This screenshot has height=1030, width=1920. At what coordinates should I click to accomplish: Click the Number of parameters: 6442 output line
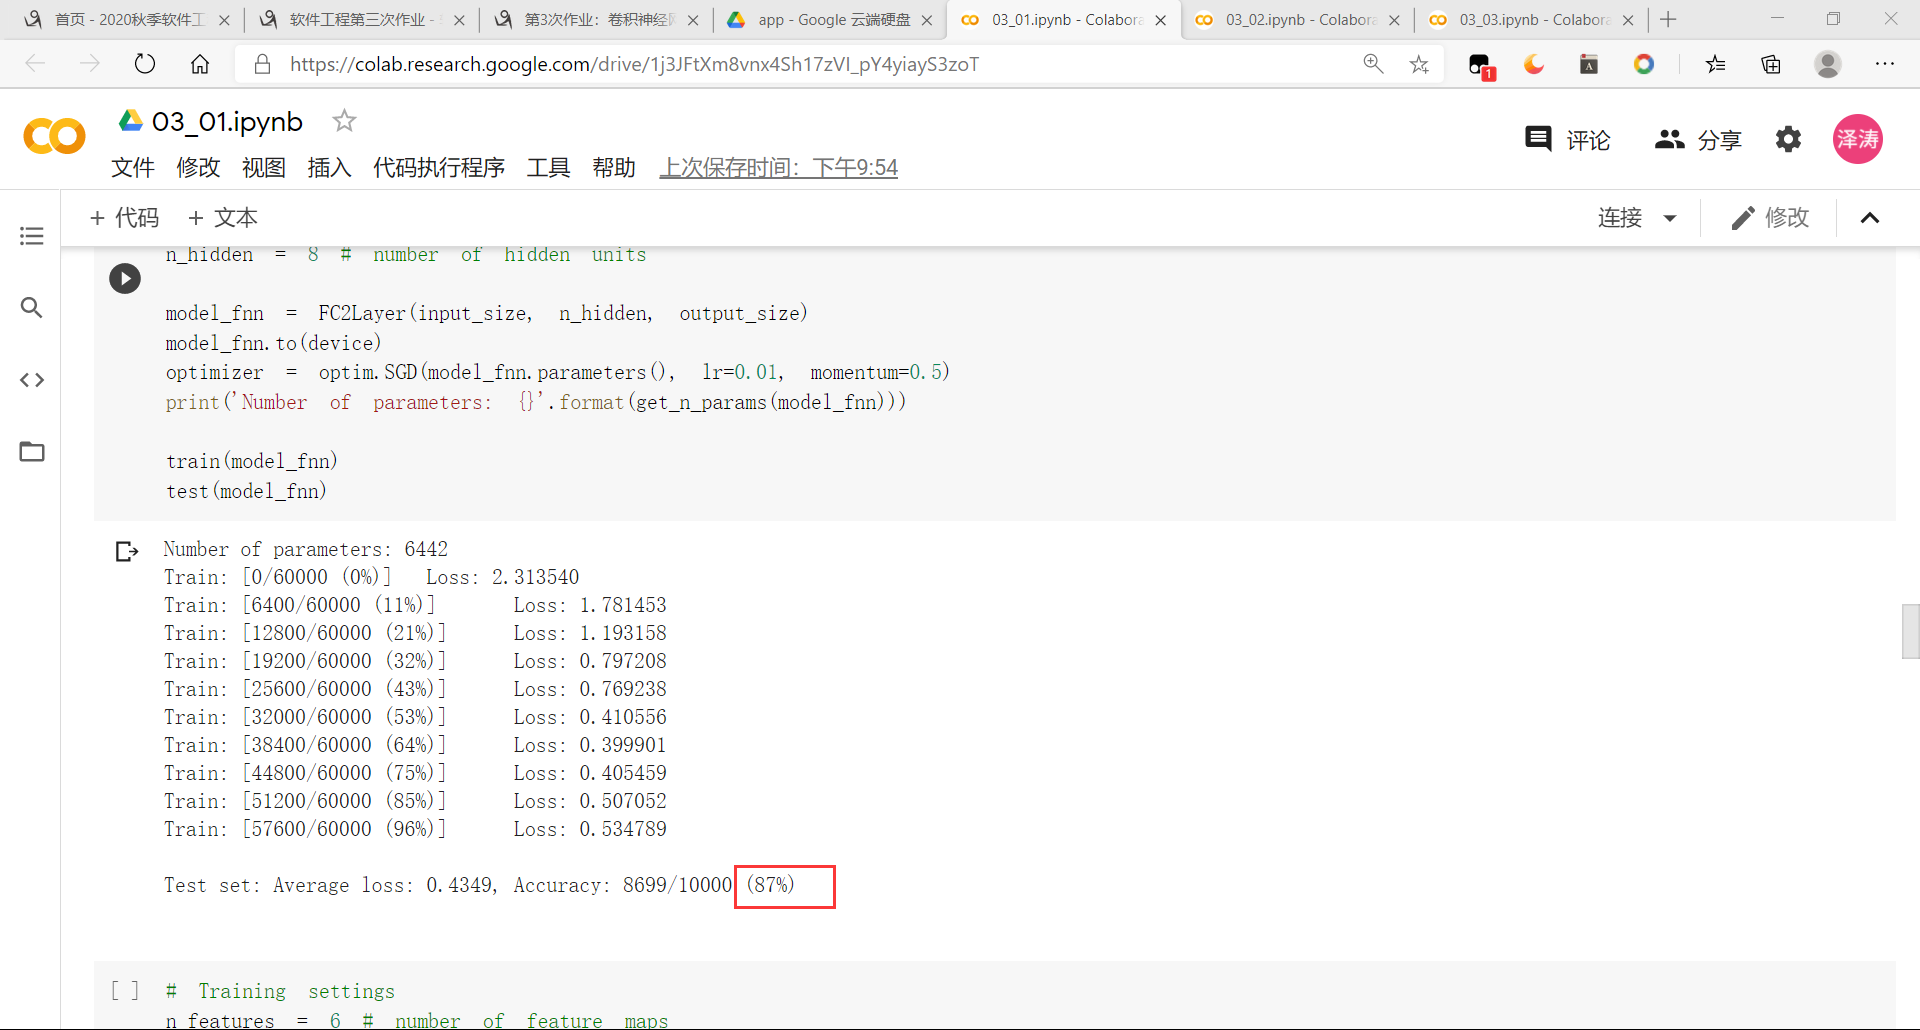306,549
